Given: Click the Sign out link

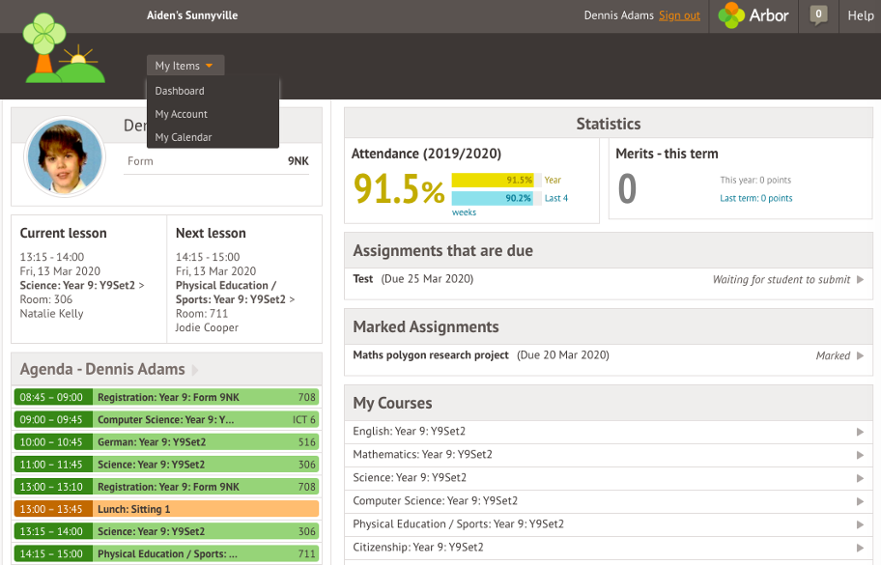Looking at the screenshot, I should click(679, 16).
